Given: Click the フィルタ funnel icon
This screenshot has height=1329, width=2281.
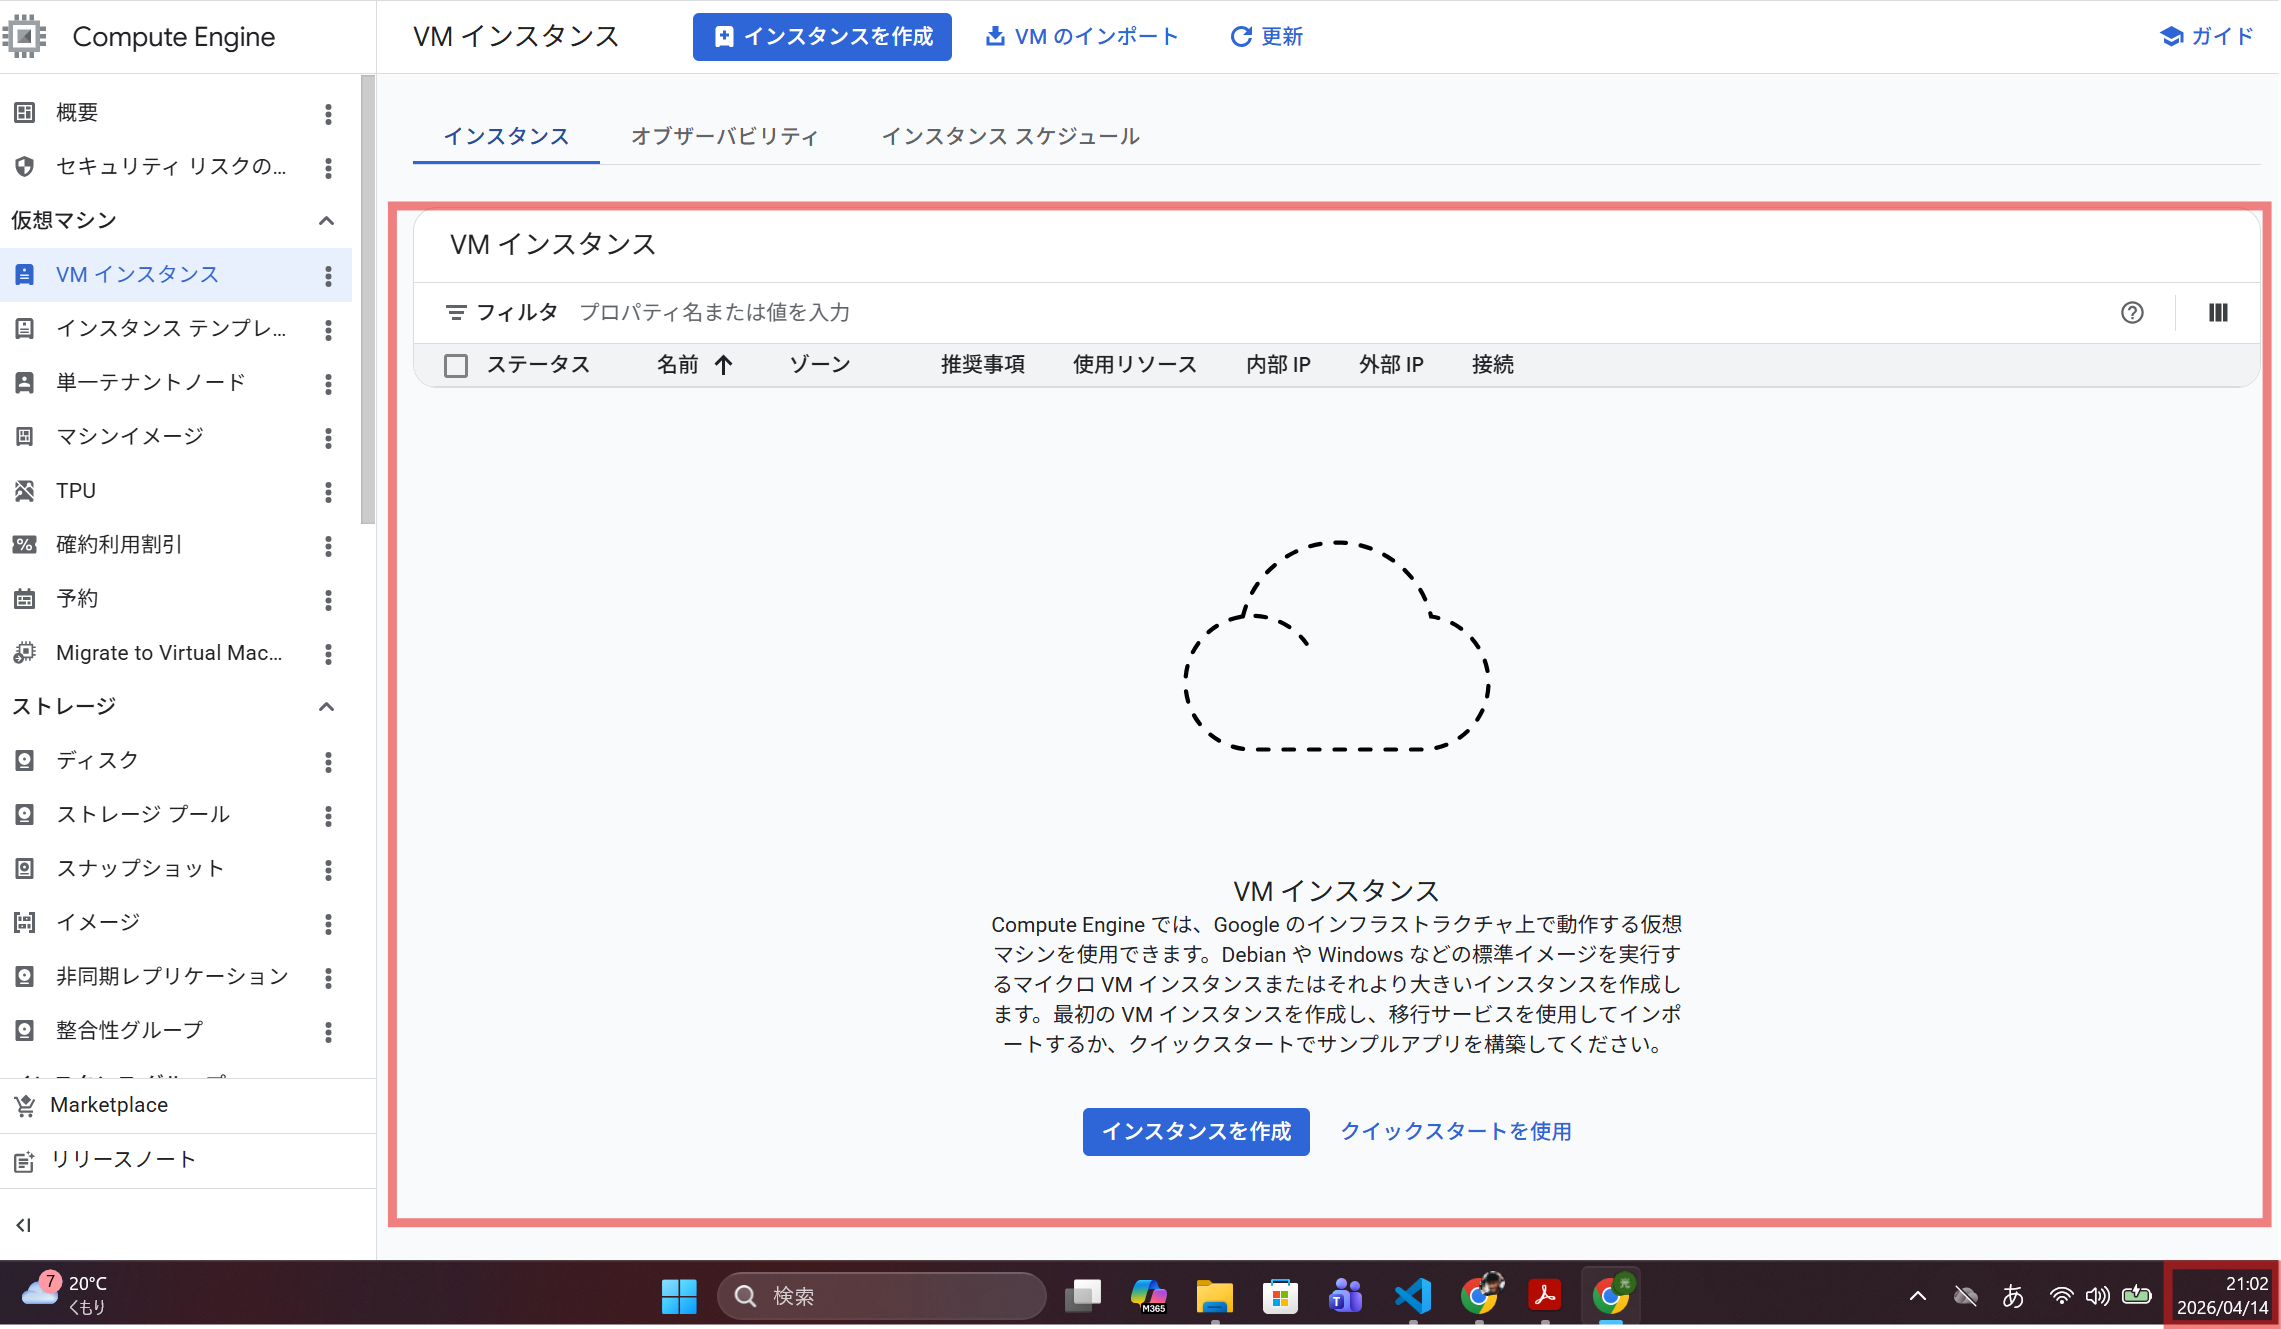Looking at the screenshot, I should (x=458, y=311).
